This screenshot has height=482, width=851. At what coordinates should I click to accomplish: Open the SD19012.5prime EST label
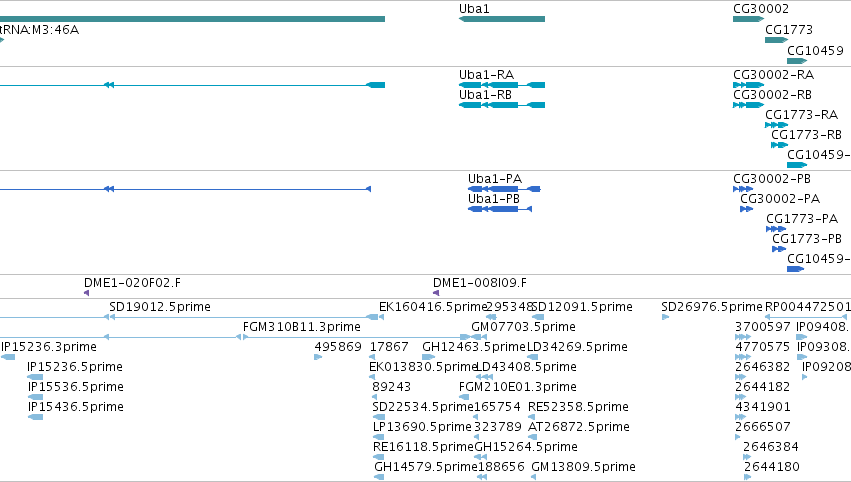pos(160,307)
